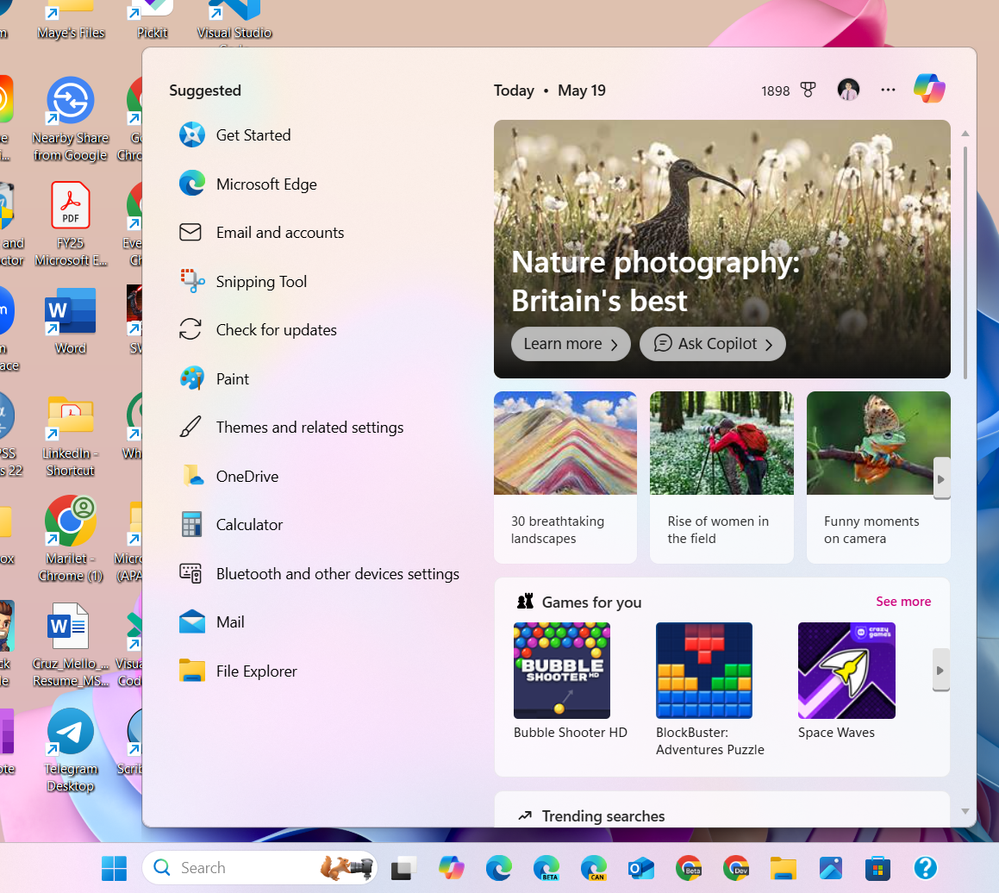This screenshot has height=893, width=999.
Task: Select Marilet Chrome desktop shortcut
Action: pos(70,539)
